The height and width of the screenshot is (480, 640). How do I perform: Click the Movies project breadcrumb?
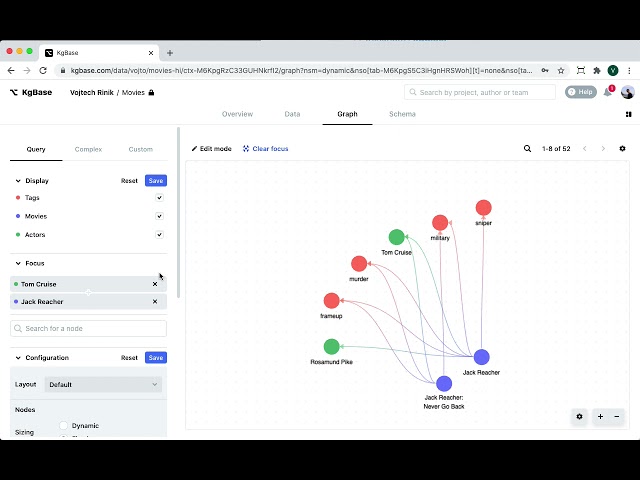[133, 93]
